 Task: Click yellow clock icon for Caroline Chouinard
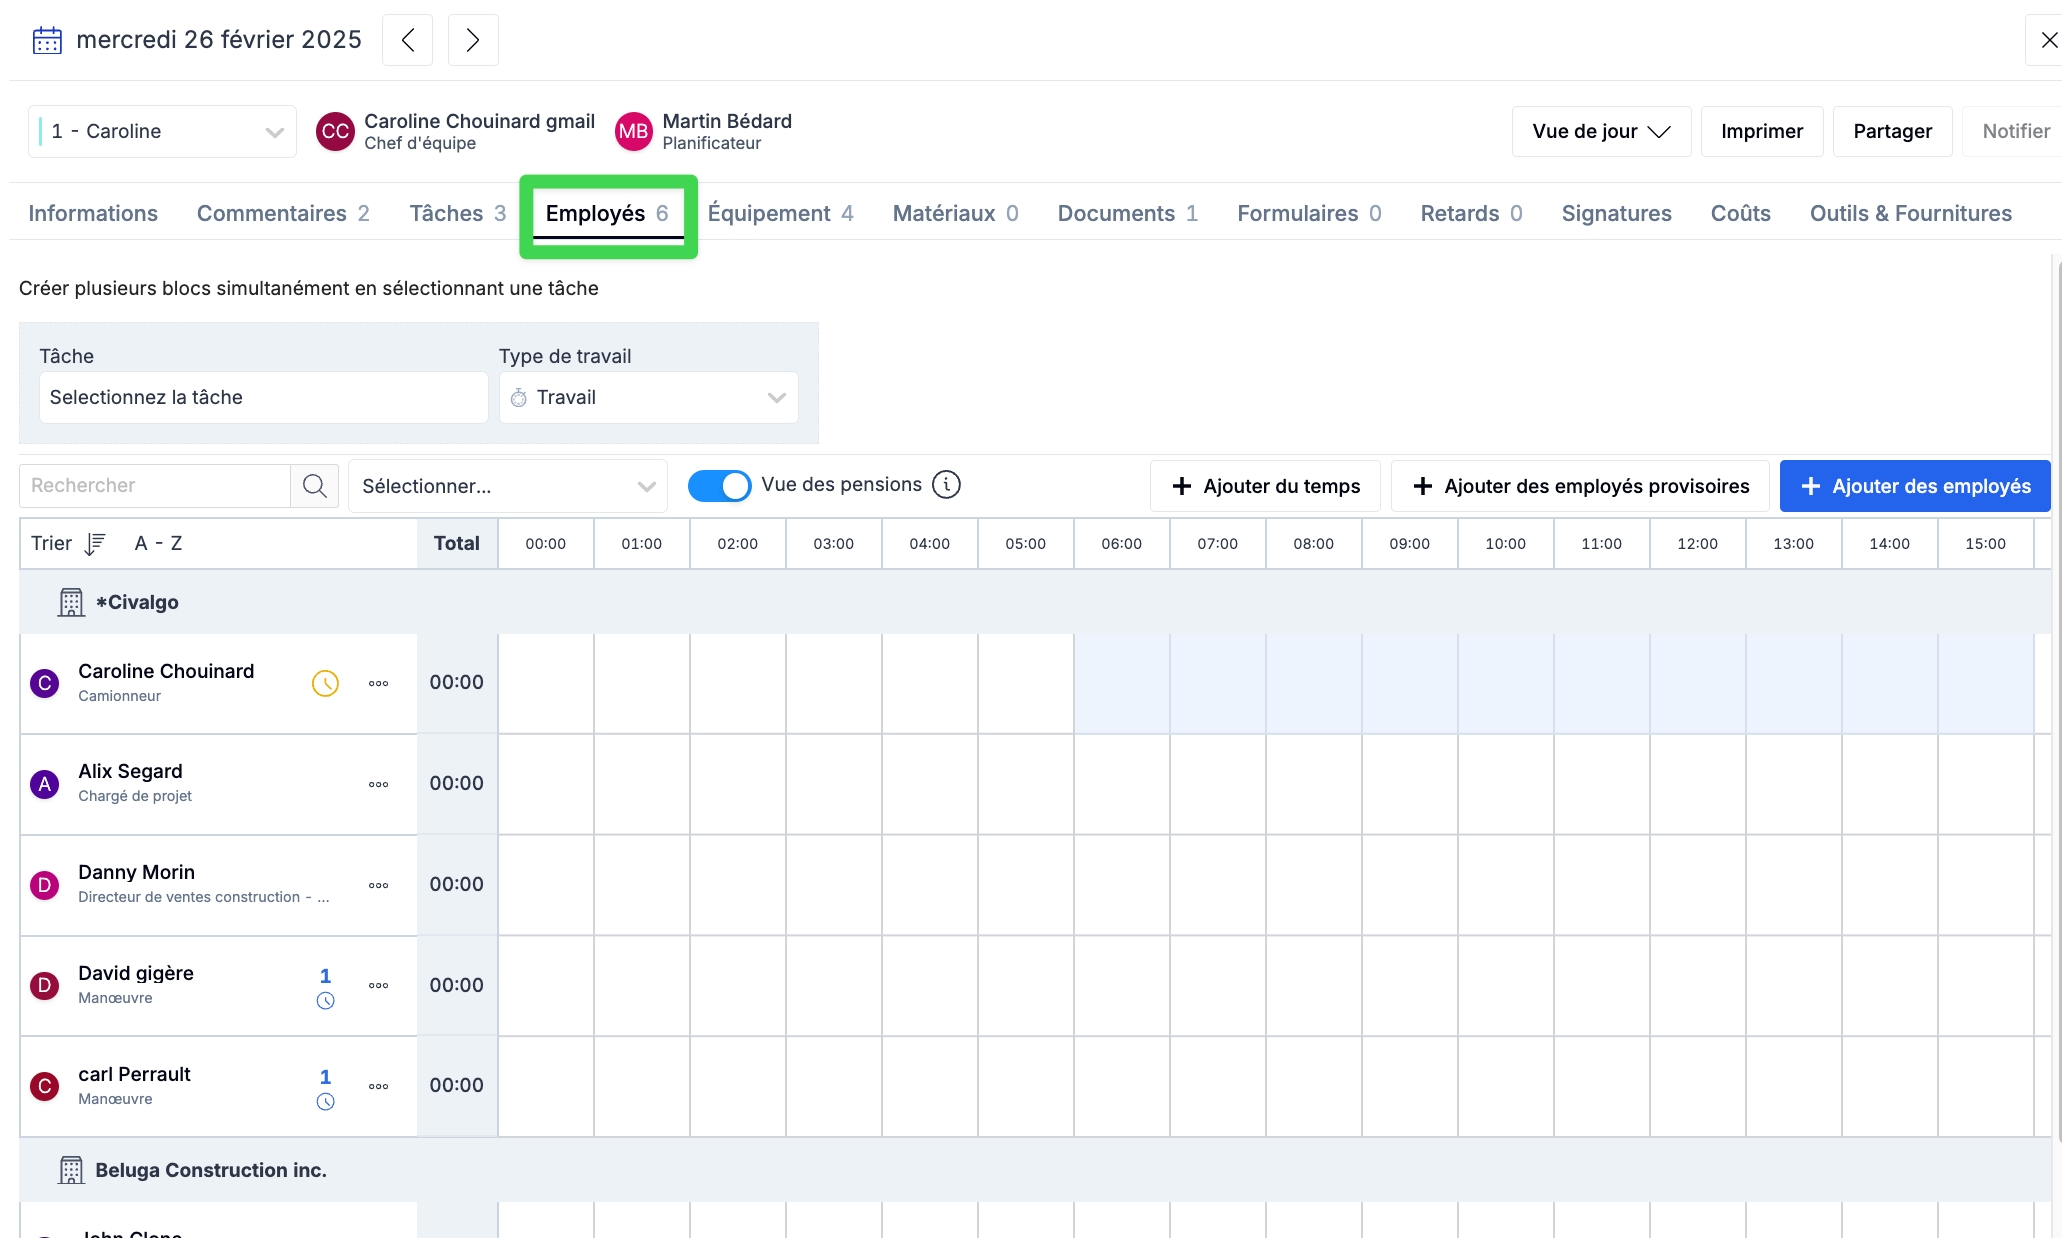click(x=325, y=683)
